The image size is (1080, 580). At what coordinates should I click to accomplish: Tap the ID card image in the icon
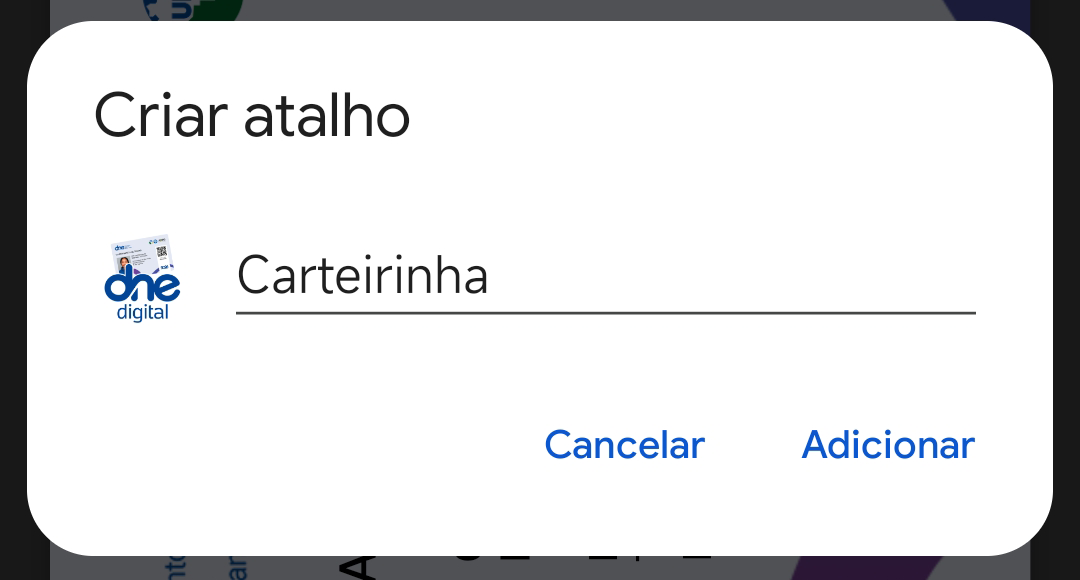tap(146, 256)
